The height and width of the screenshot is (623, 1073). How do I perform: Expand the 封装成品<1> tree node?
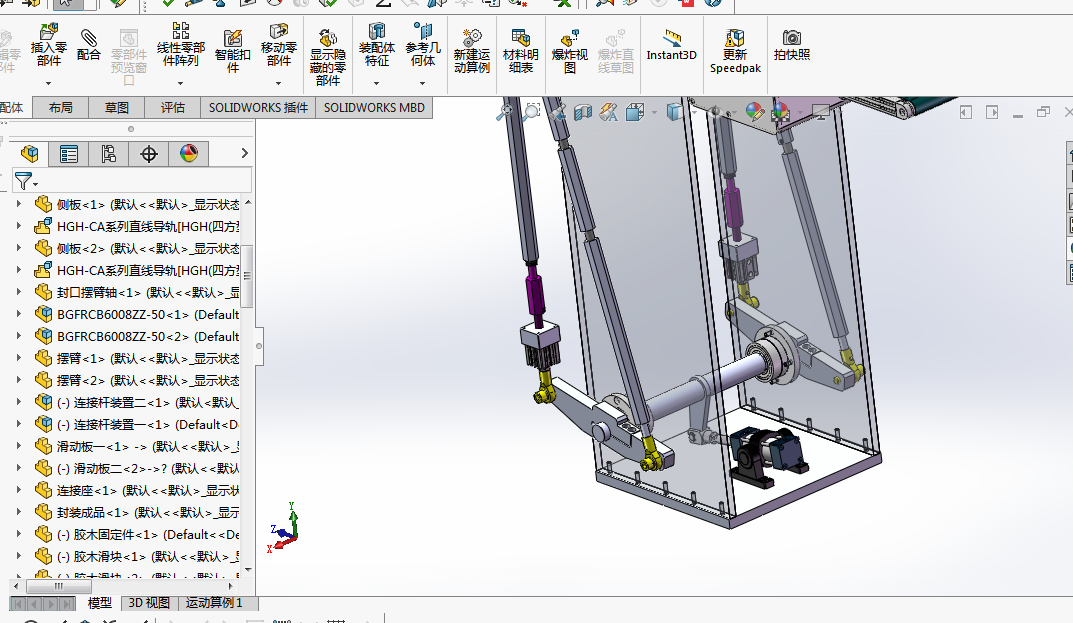coord(19,512)
